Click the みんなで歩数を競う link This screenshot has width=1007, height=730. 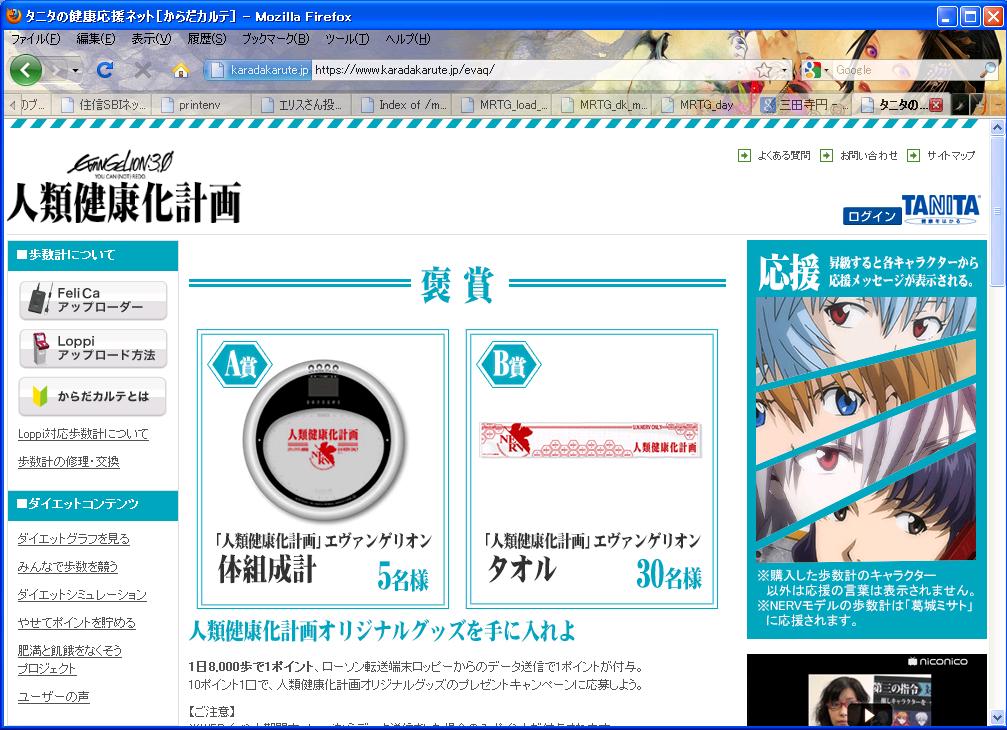click(67, 566)
